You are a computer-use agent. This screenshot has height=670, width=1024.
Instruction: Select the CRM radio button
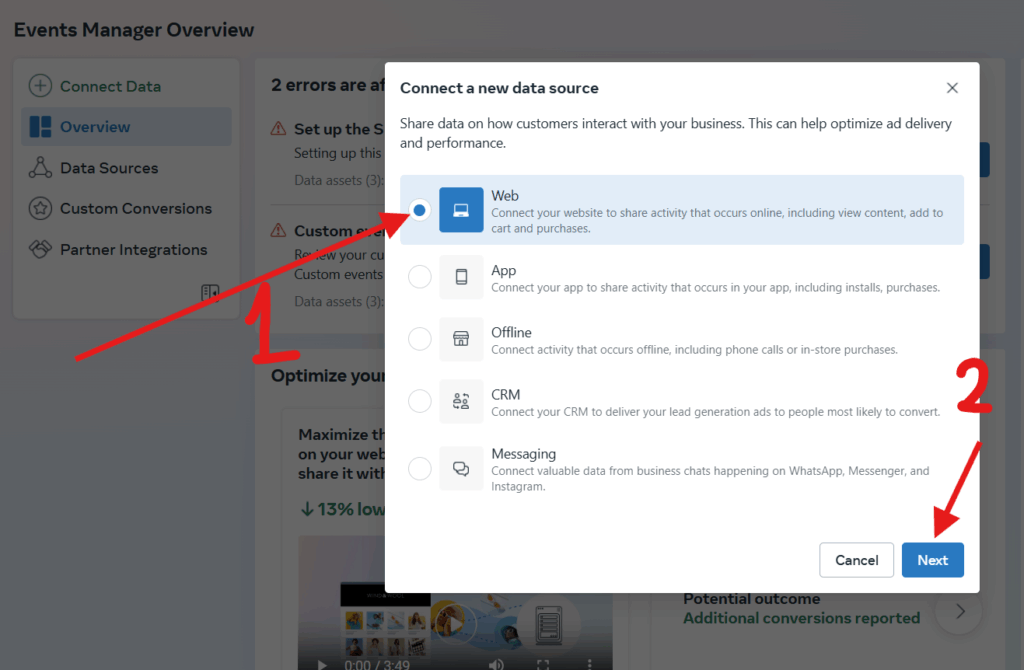pyautogui.click(x=420, y=401)
